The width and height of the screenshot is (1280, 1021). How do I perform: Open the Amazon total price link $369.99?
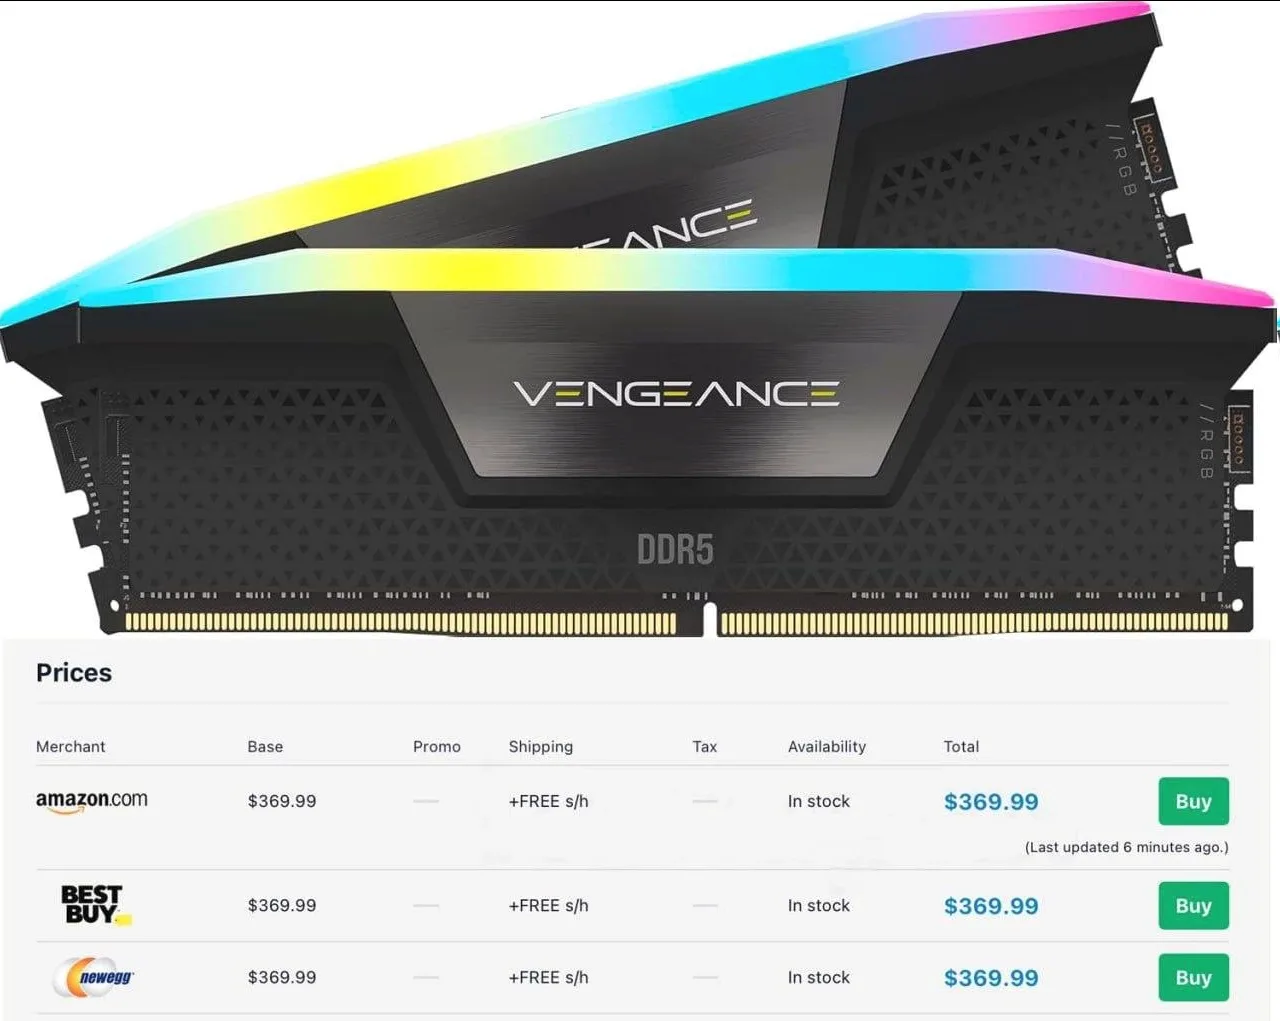coord(990,802)
